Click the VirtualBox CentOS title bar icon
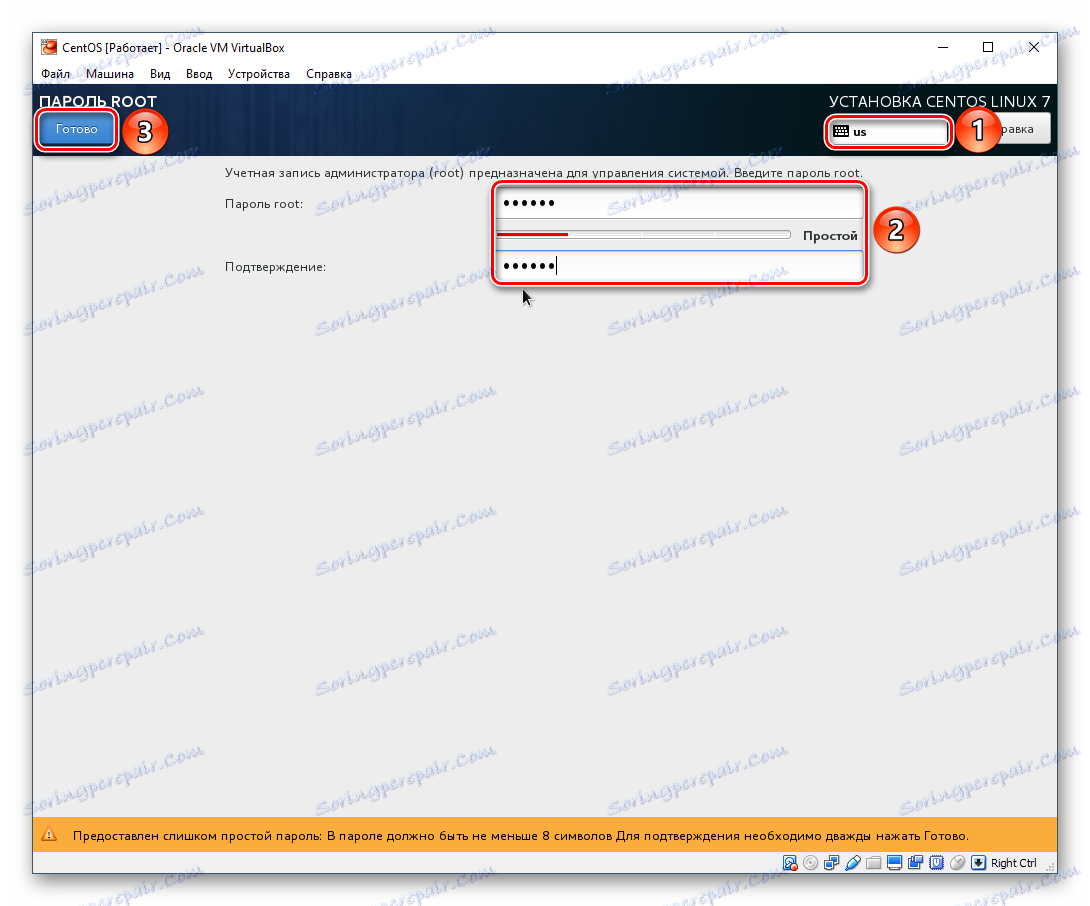Screen dimensions: 1090x906 (49, 47)
